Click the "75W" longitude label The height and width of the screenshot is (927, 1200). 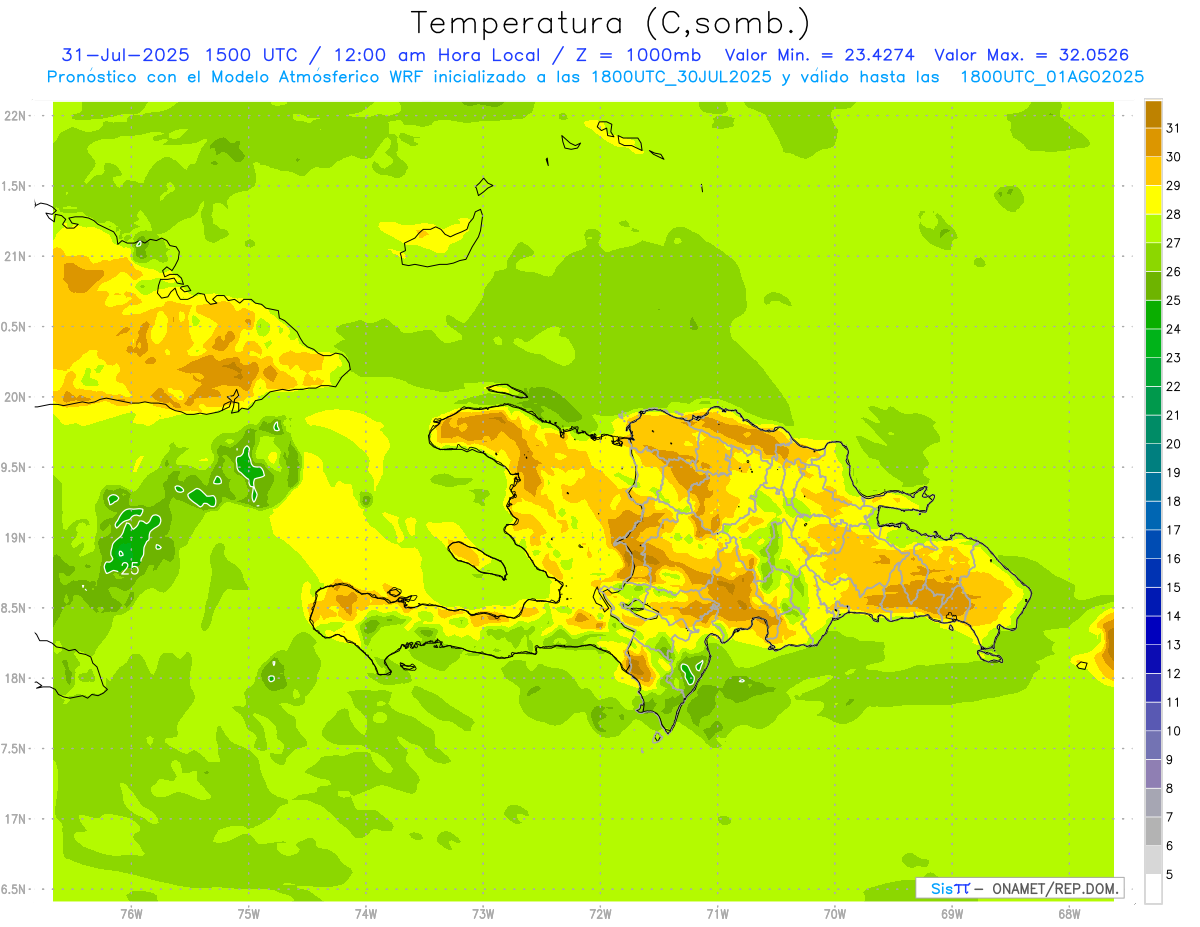[249, 913]
